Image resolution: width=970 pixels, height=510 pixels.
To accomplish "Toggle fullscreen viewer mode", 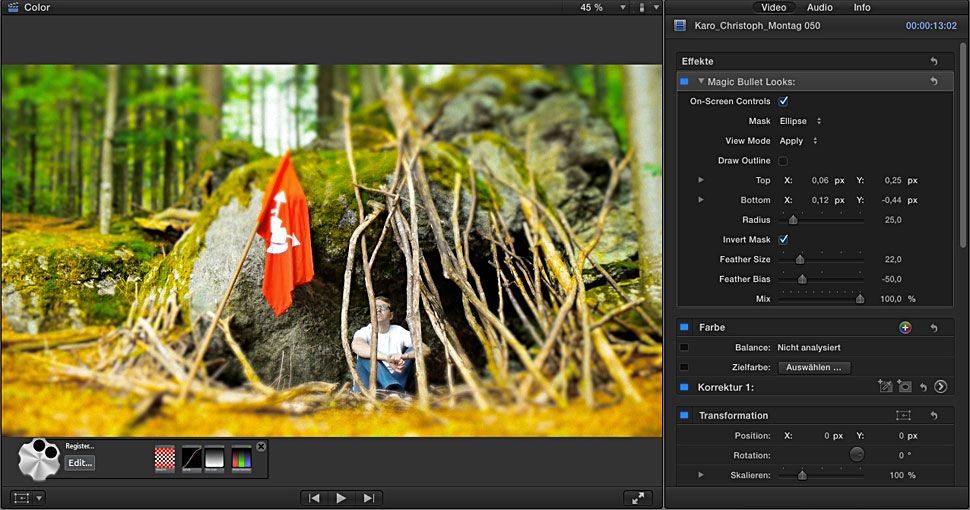I will 636,497.
